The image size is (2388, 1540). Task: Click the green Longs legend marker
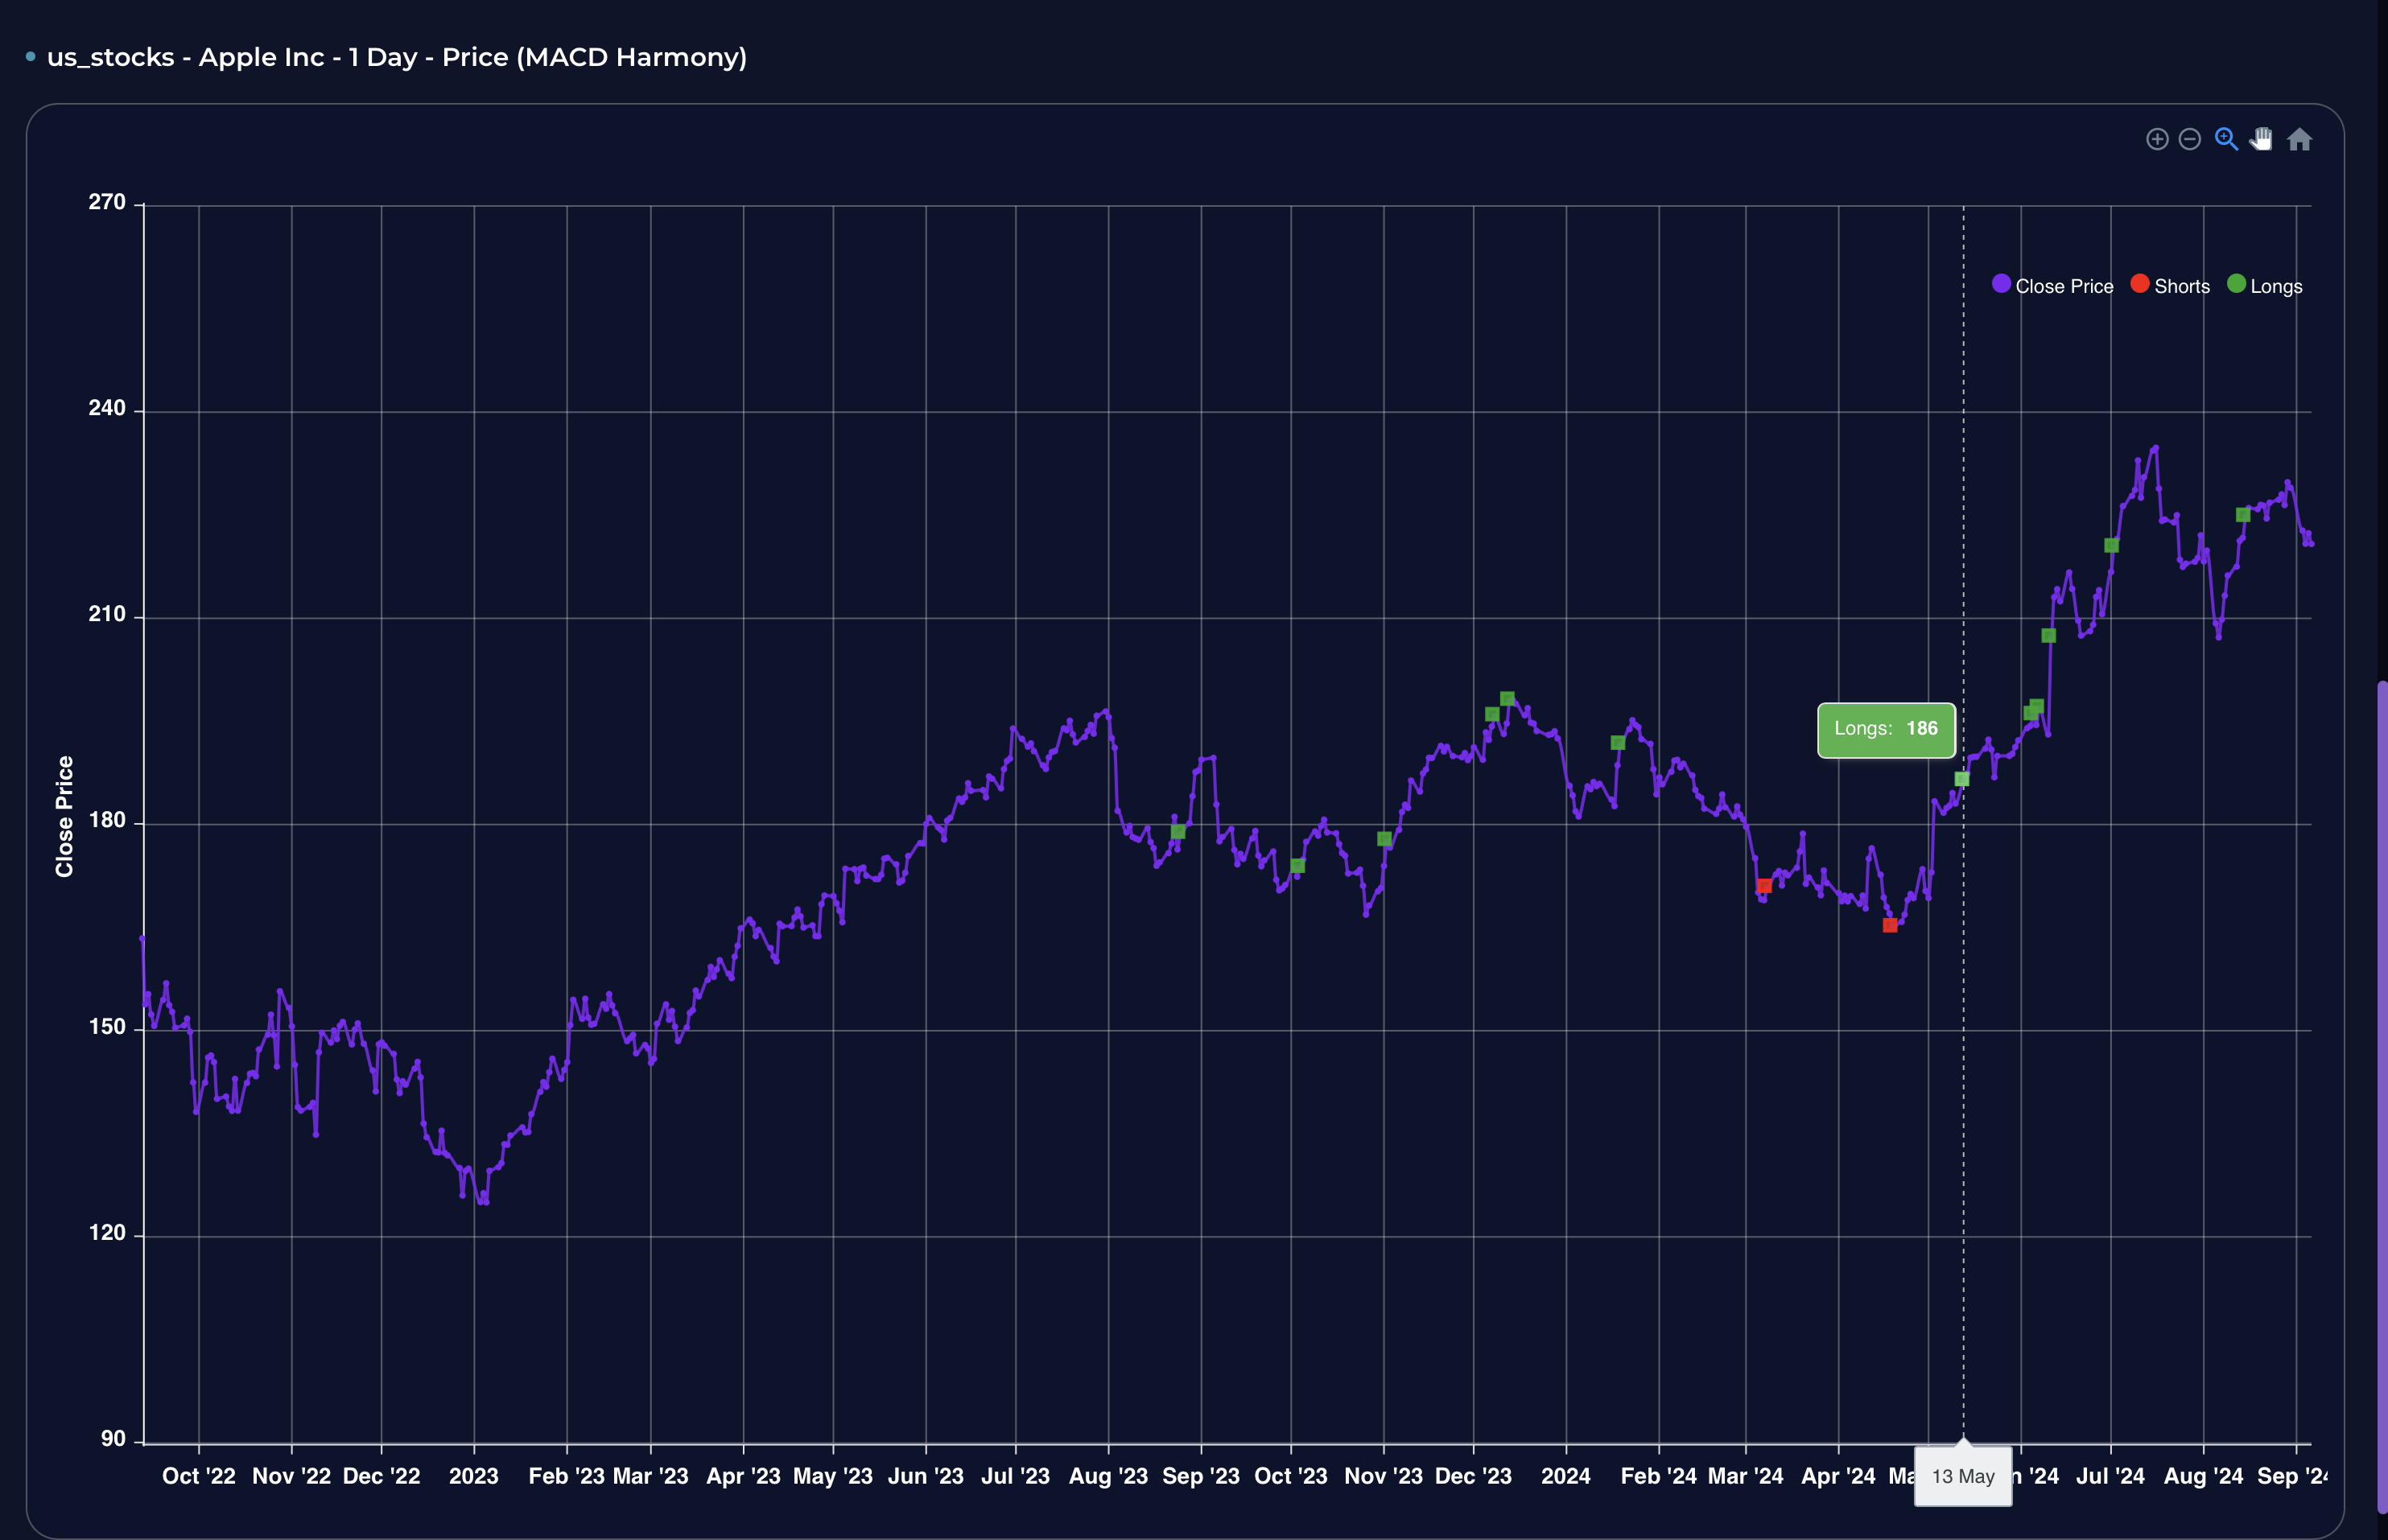[2237, 284]
